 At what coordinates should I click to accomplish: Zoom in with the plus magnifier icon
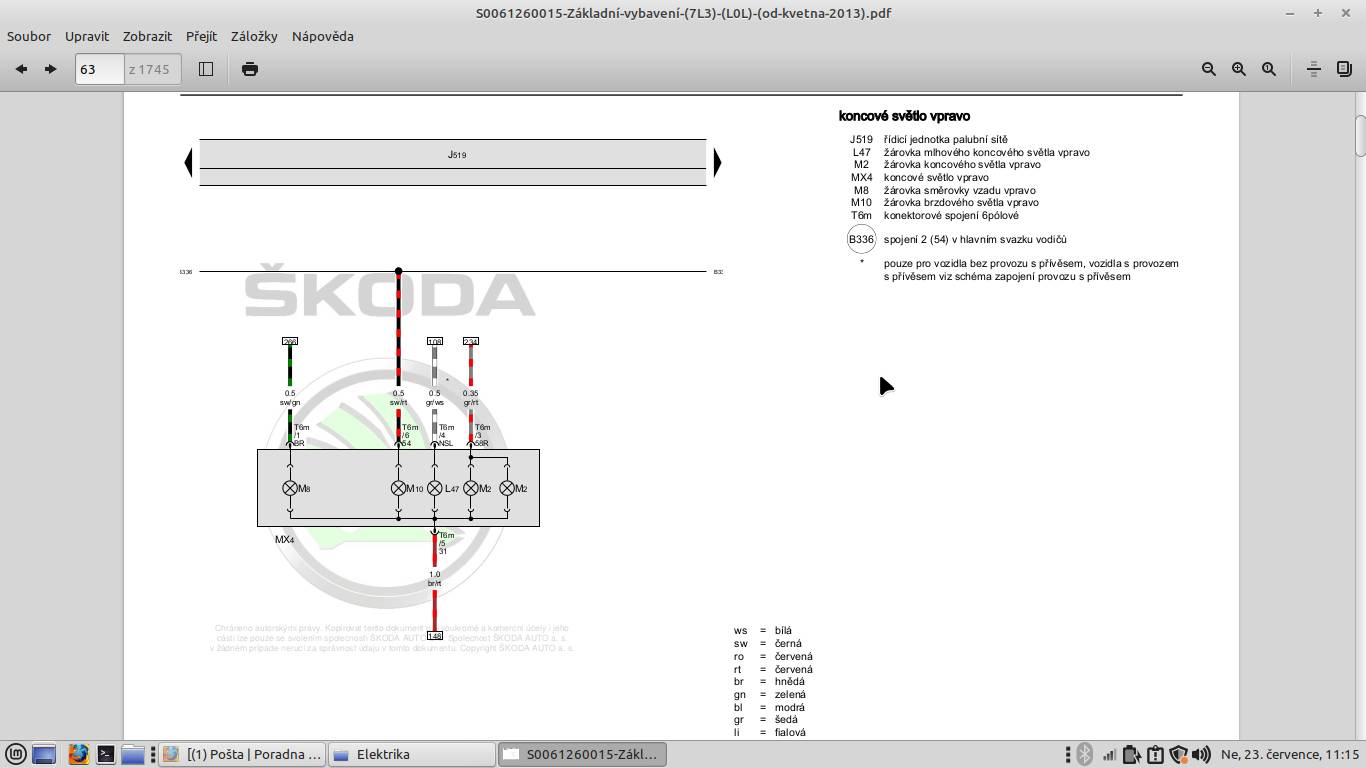pos(1239,69)
